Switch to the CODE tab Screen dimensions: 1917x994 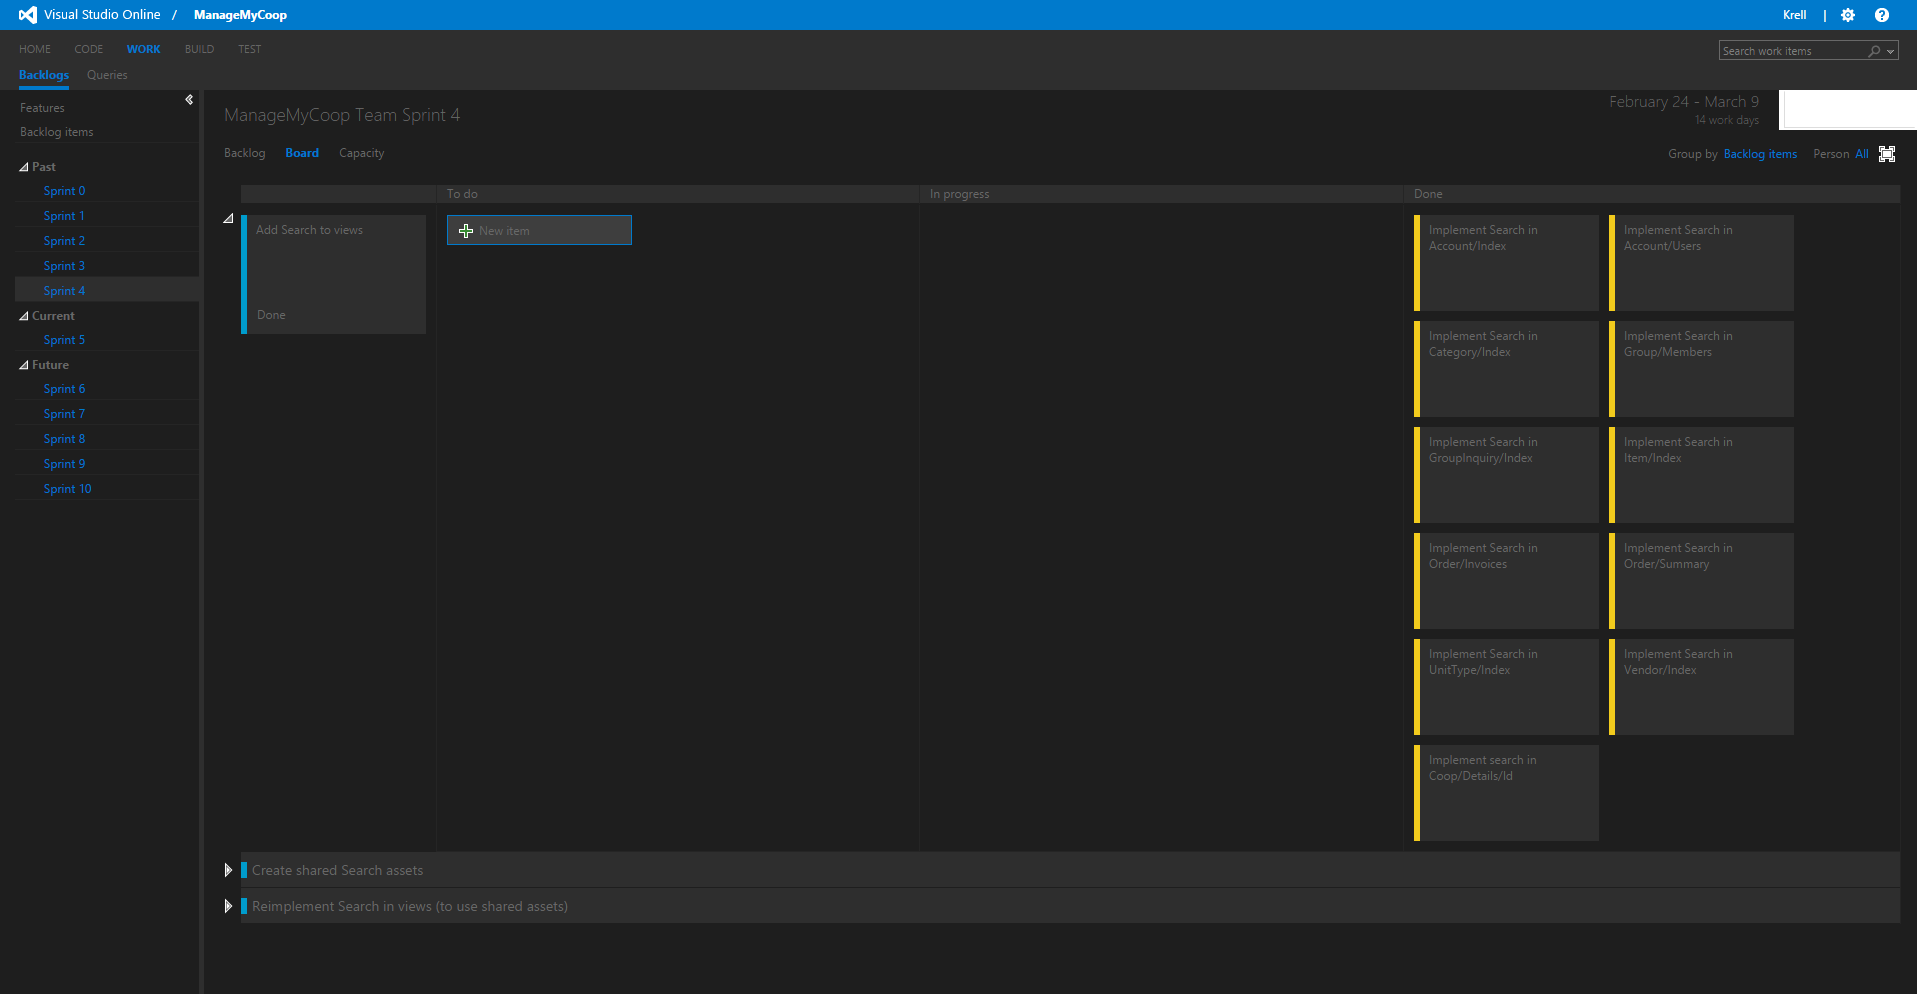tap(89, 49)
